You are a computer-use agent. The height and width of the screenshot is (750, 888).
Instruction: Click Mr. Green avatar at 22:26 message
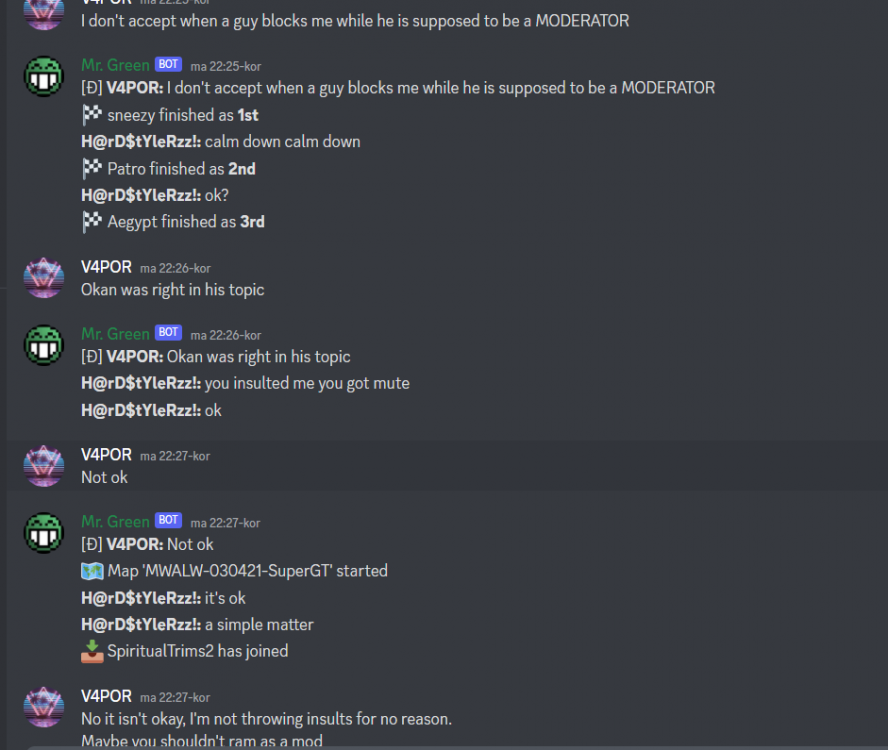(44, 345)
